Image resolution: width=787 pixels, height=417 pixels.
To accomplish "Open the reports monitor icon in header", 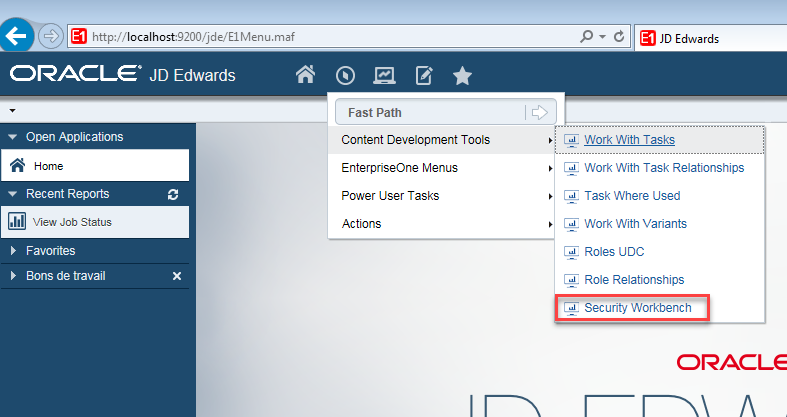I will [x=384, y=76].
